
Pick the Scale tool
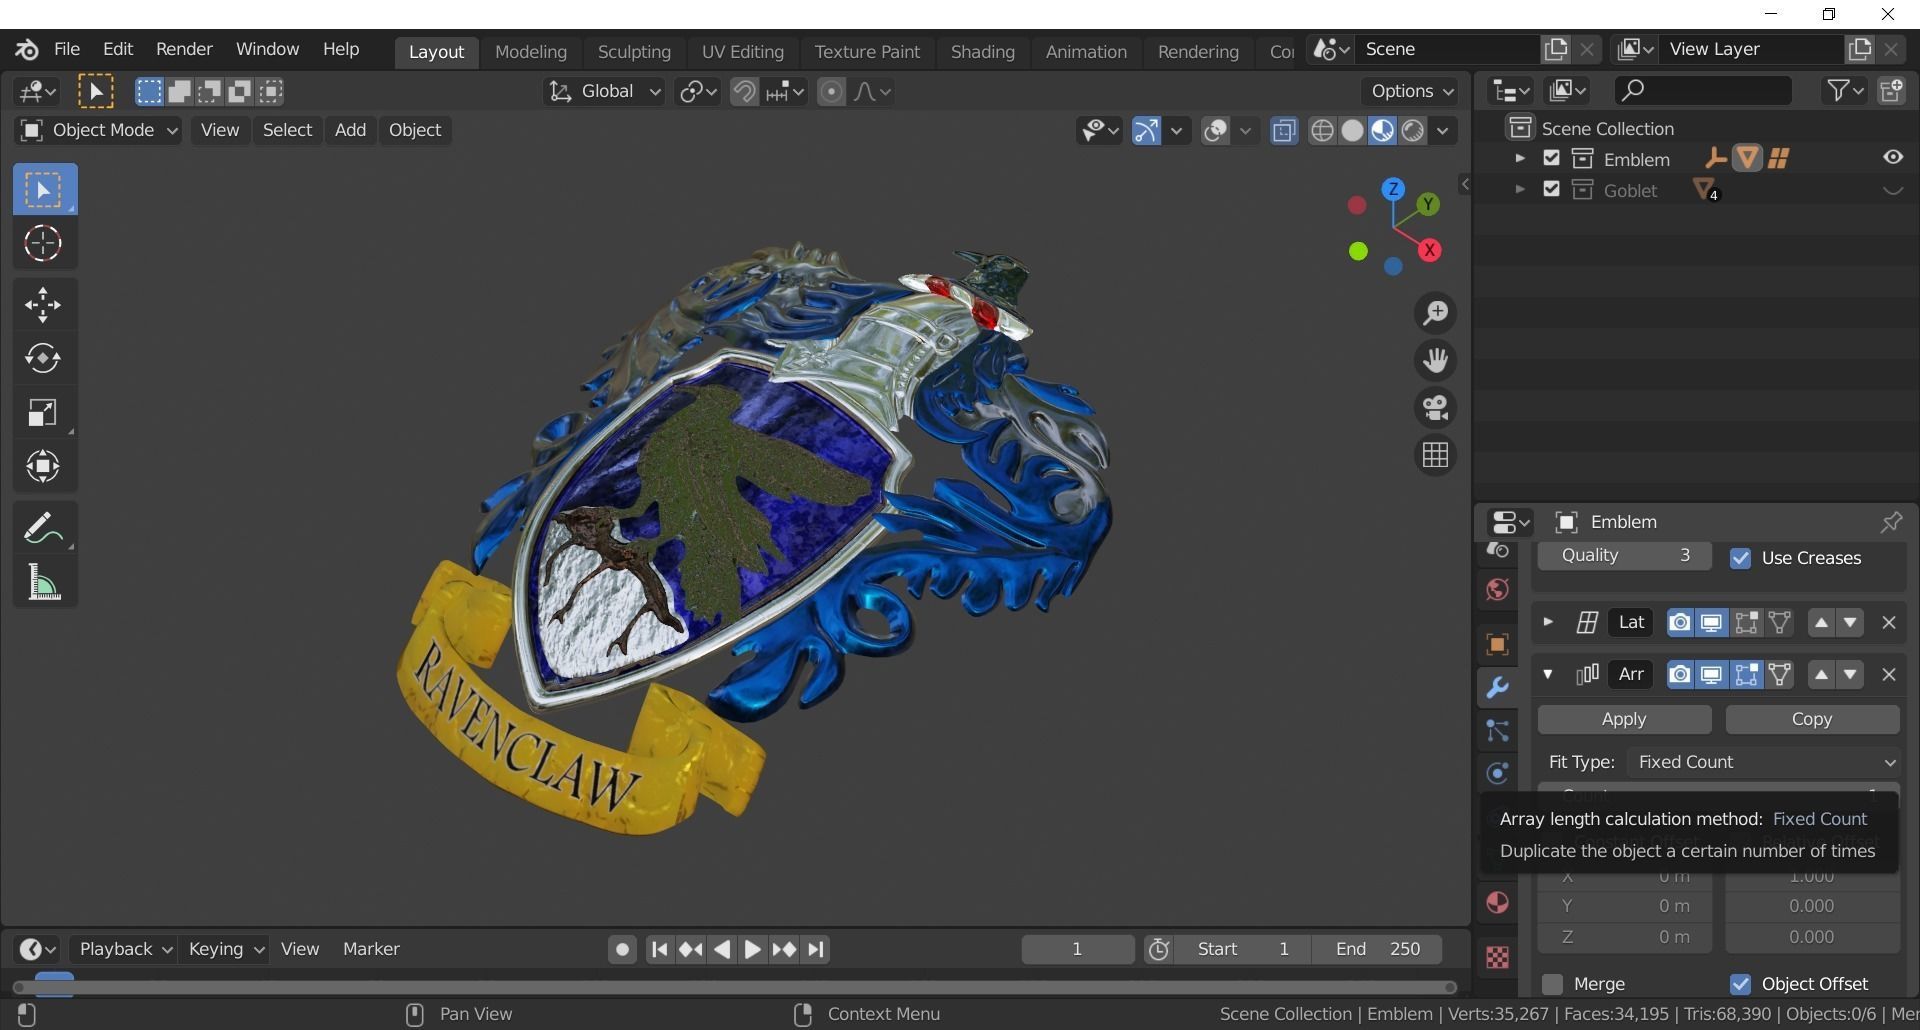coord(43,413)
